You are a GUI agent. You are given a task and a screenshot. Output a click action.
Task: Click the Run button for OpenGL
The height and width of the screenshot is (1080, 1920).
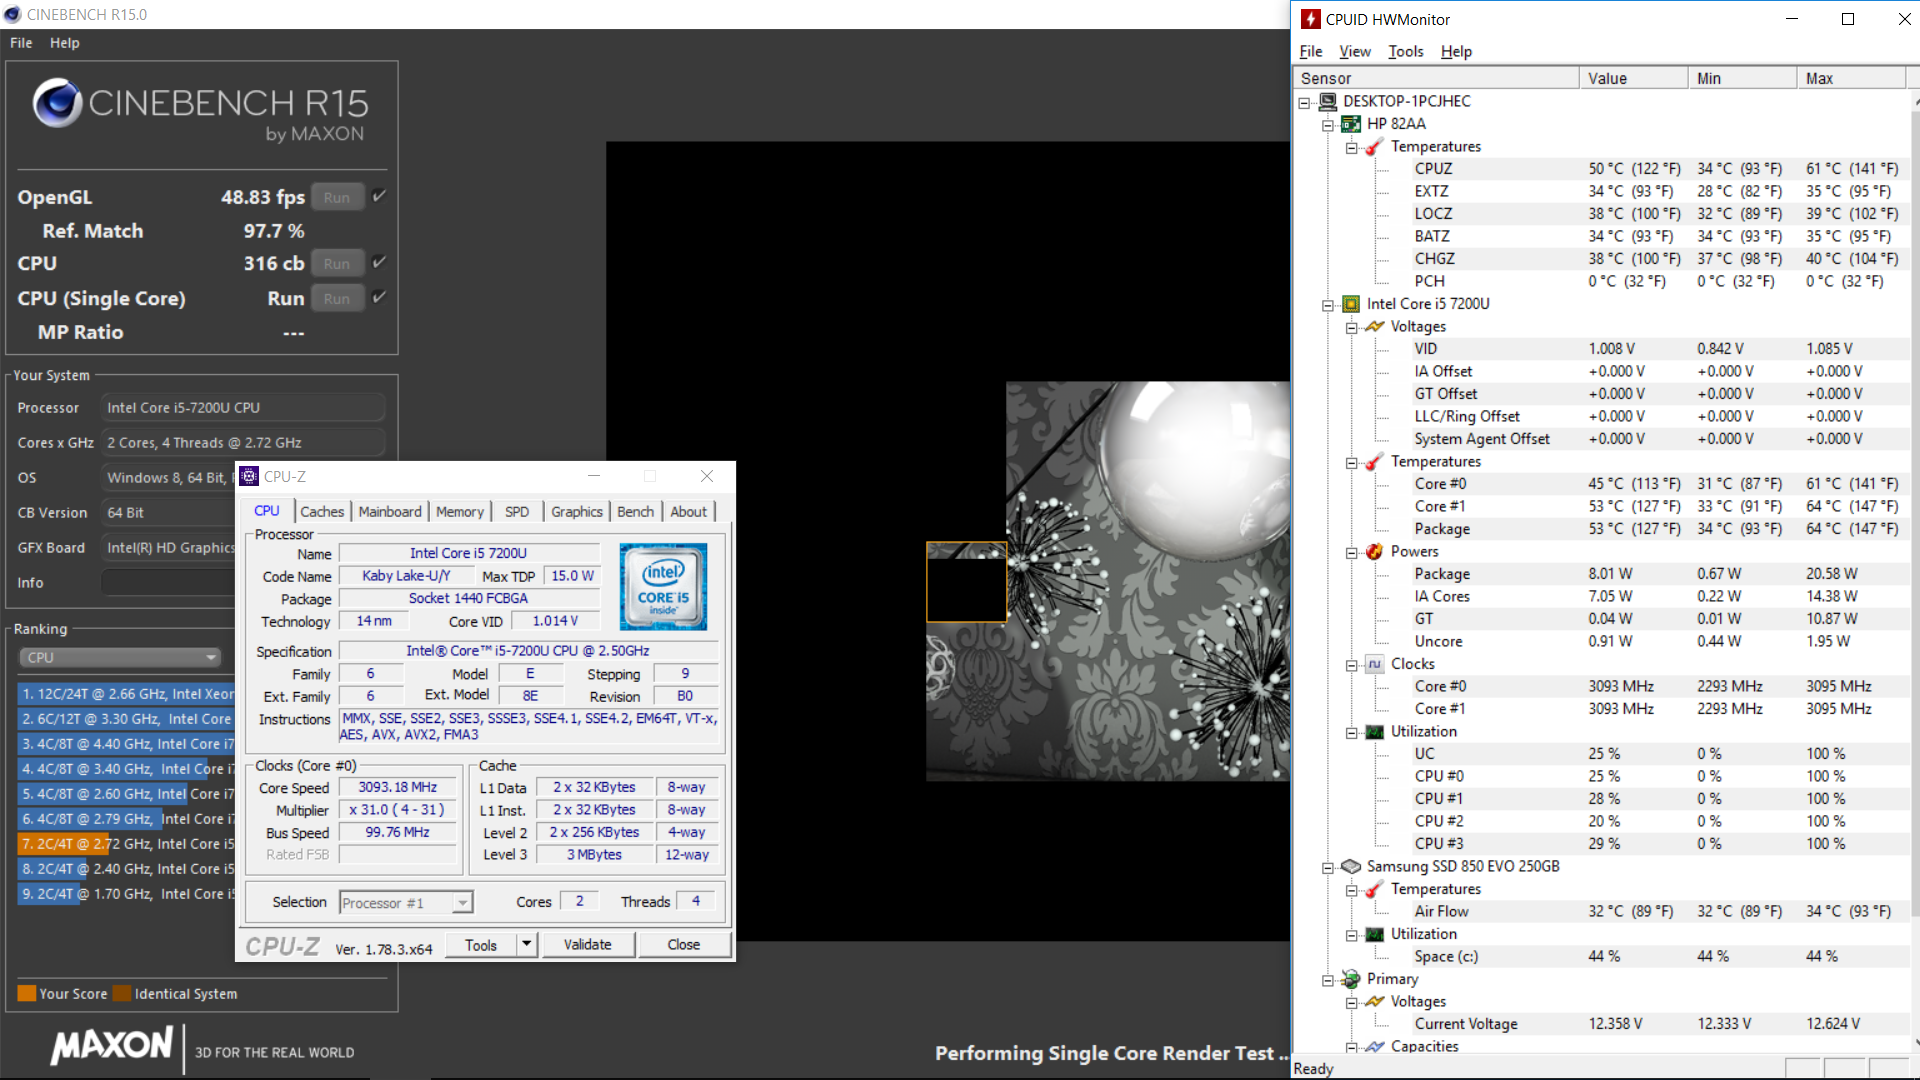[x=337, y=197]
